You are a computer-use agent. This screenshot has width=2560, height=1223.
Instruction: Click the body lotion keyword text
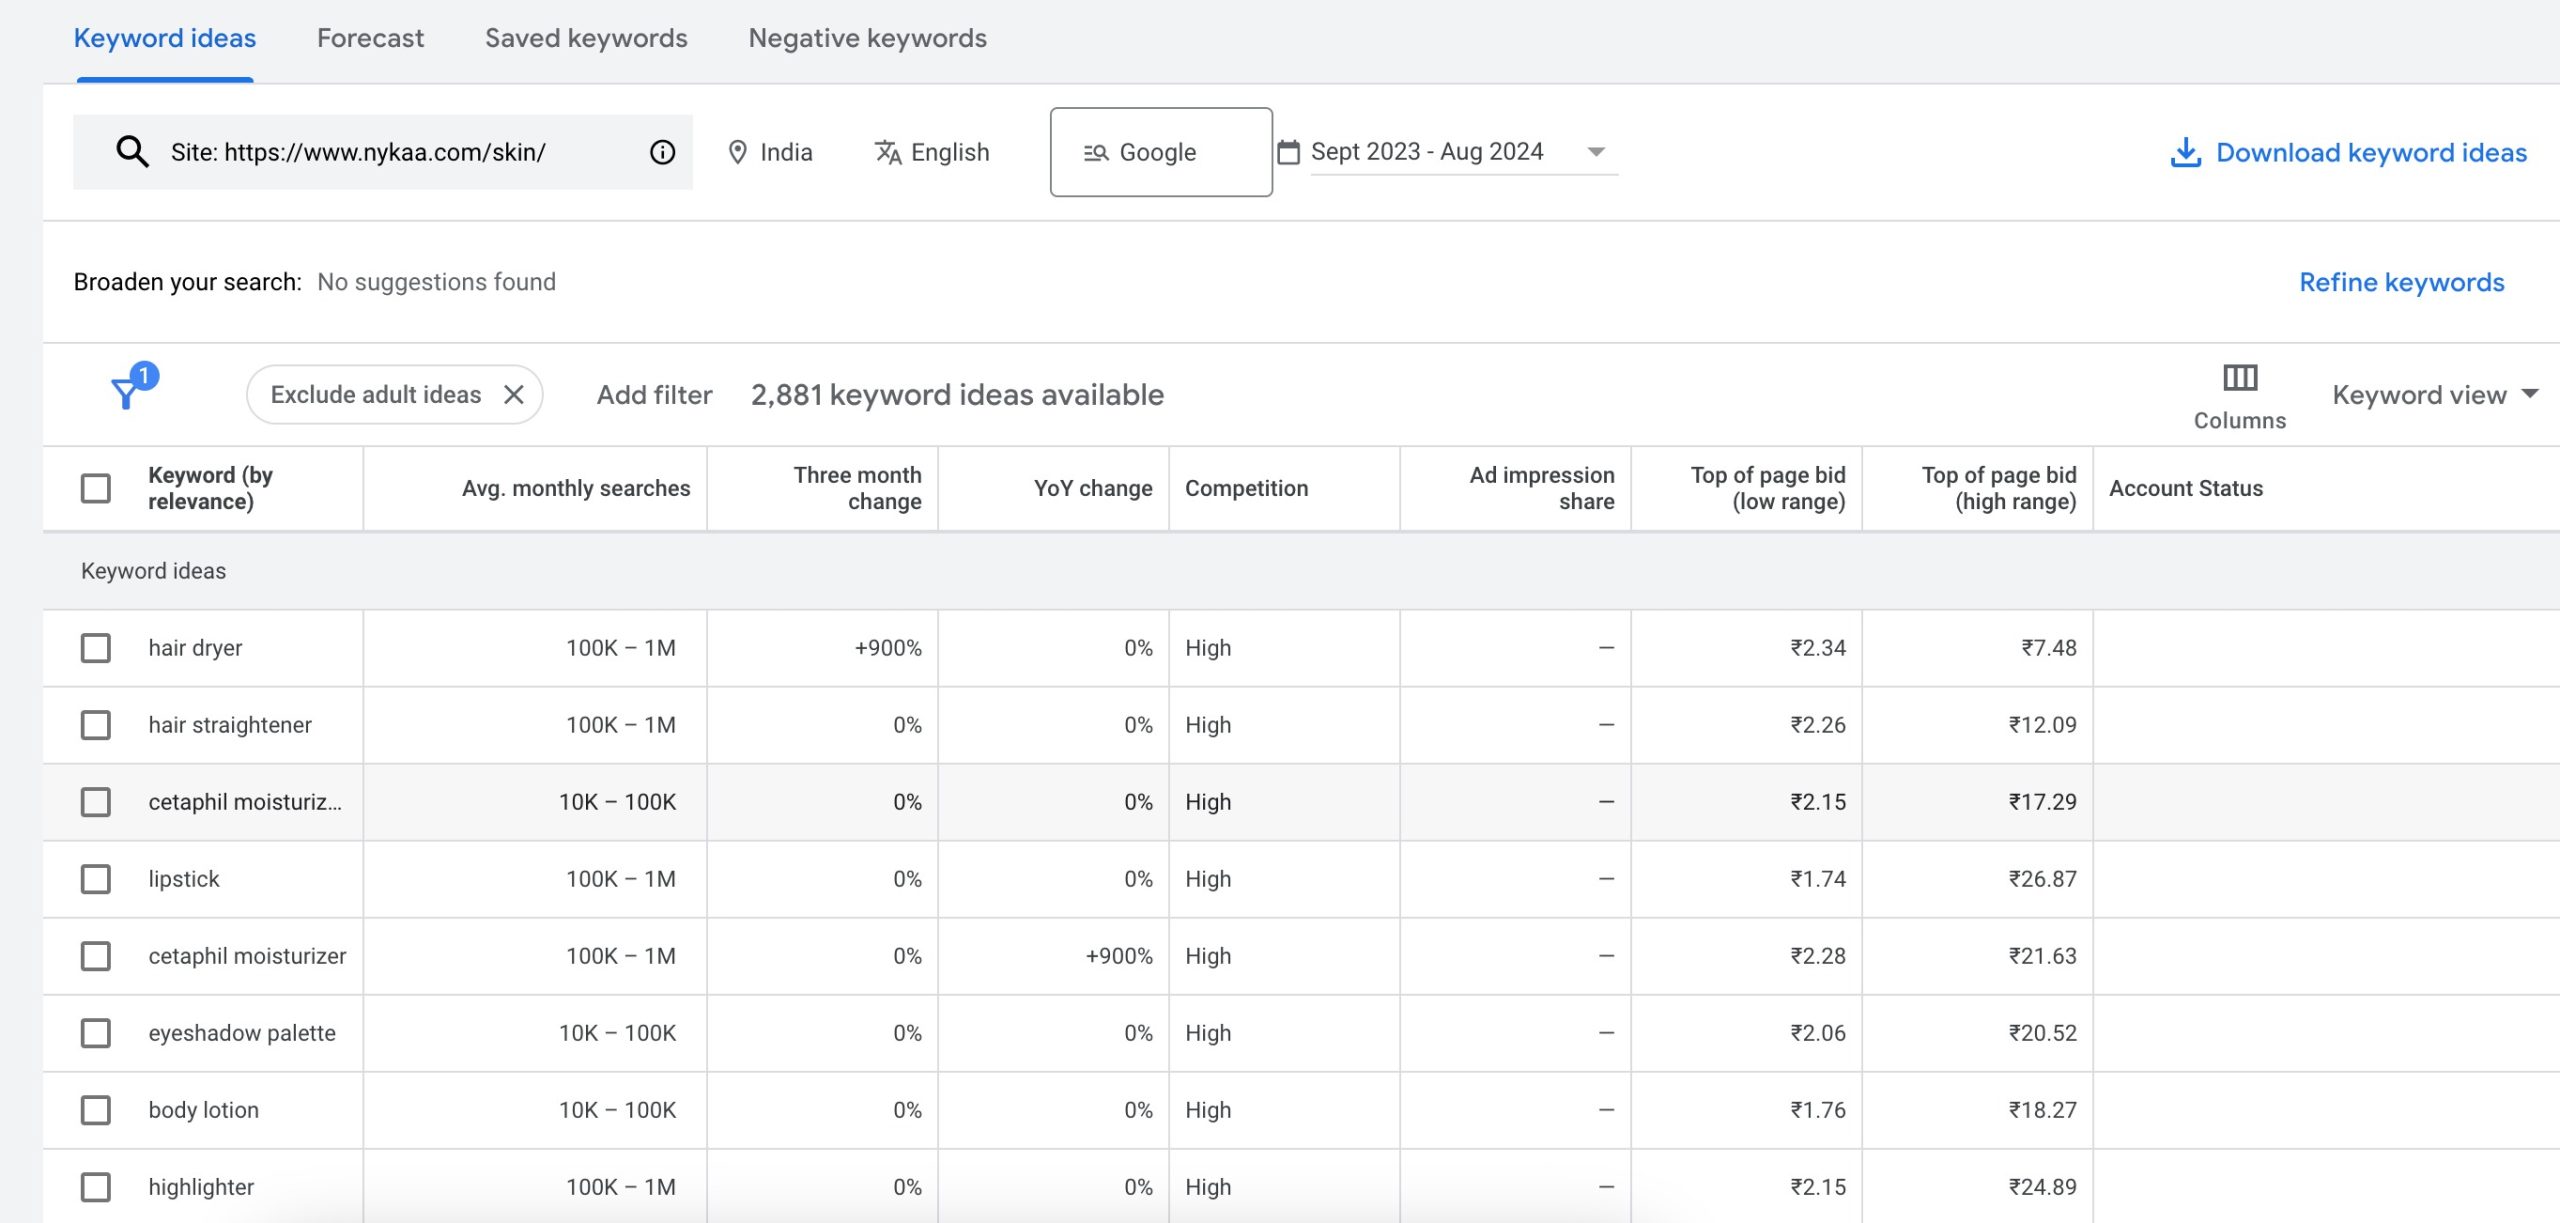click(203, 1110)
